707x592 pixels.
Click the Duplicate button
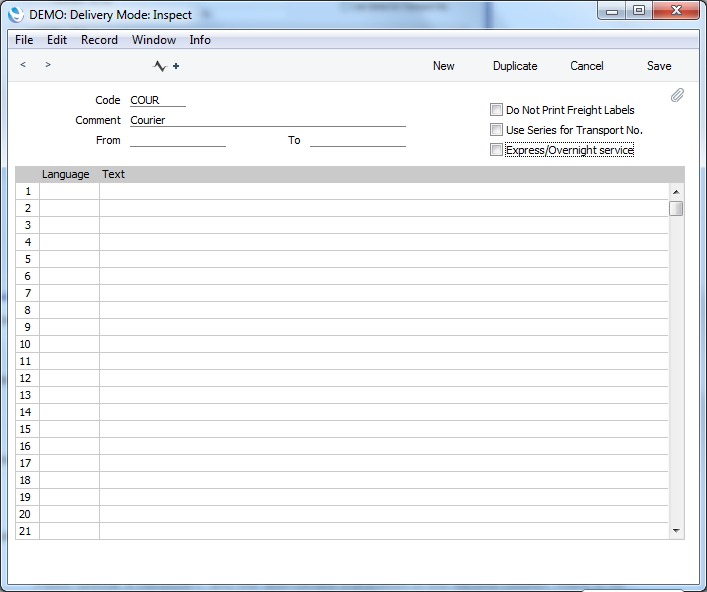click(515, 66)
